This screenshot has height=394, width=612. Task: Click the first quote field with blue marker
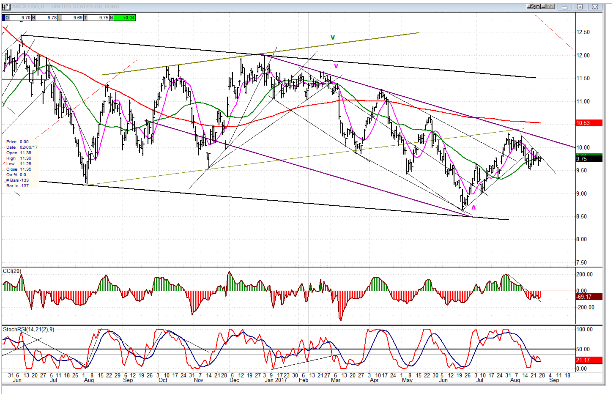18,18
